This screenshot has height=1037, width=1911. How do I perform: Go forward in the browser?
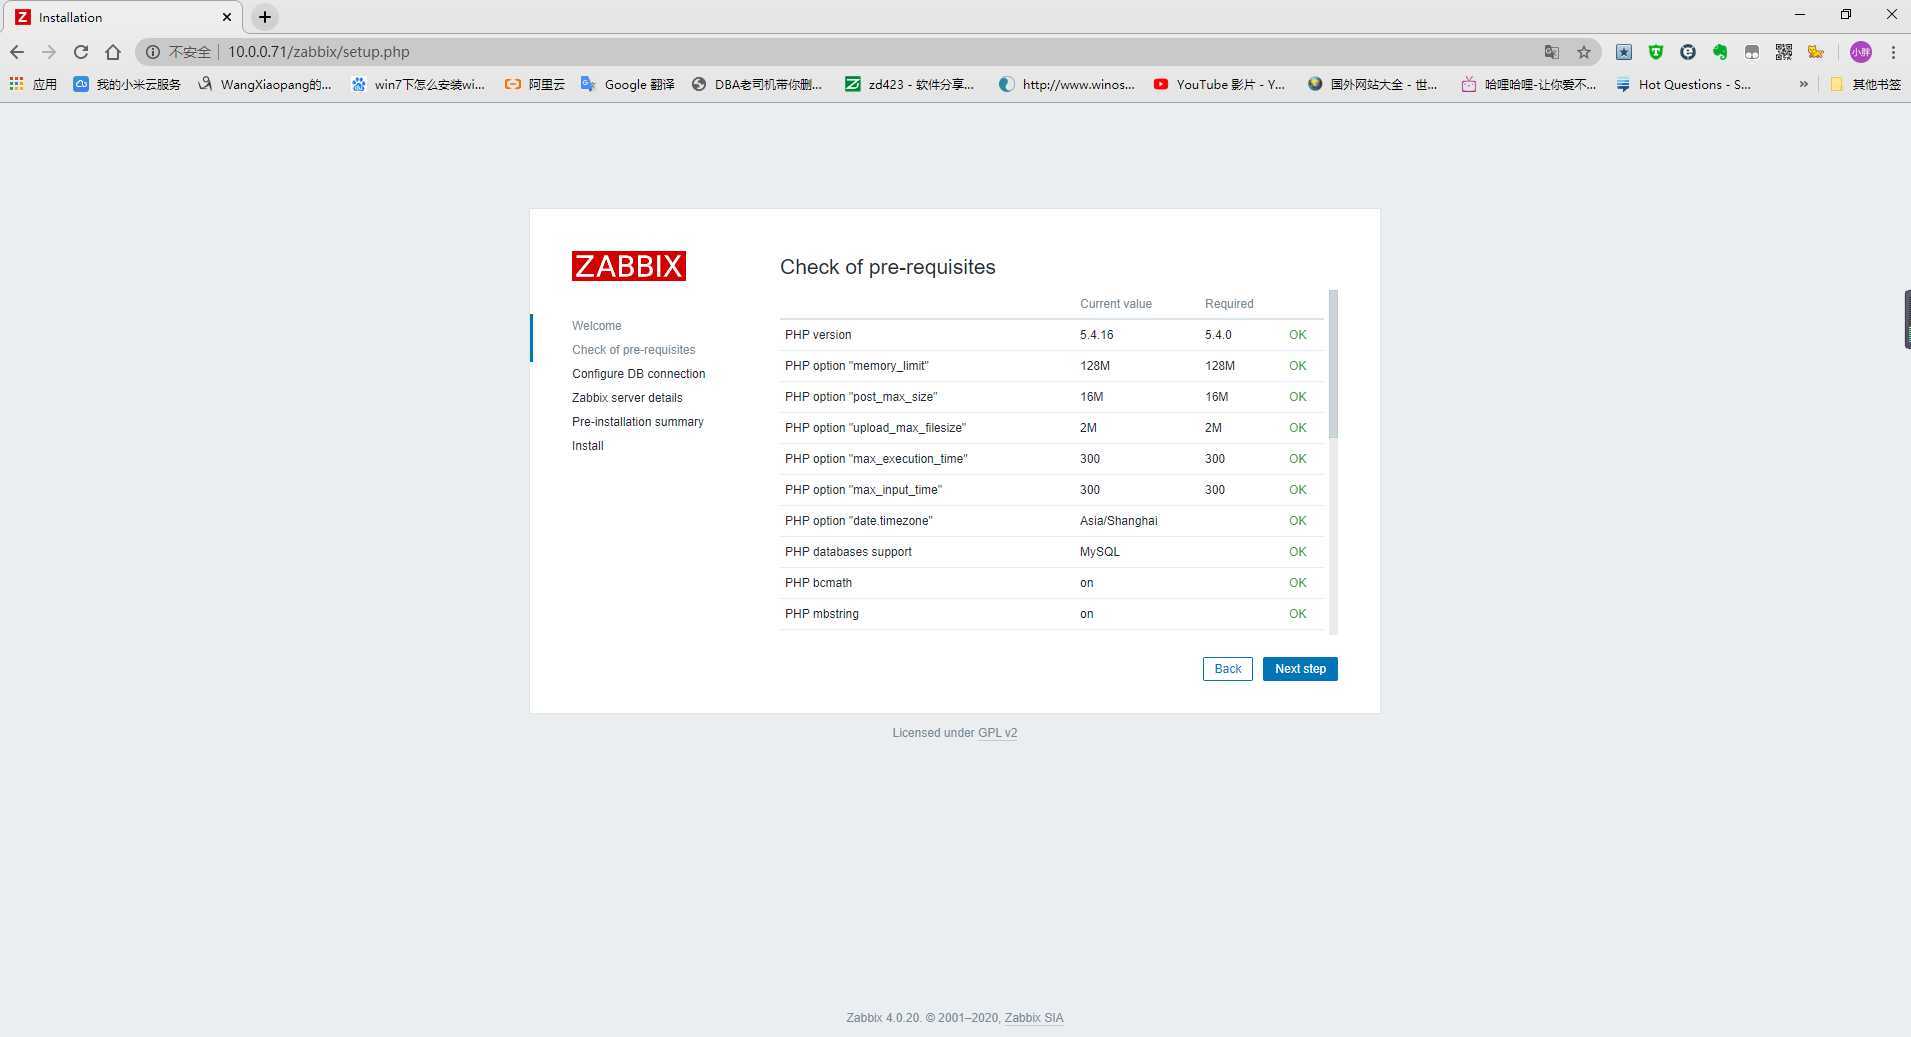click(49, 52)
